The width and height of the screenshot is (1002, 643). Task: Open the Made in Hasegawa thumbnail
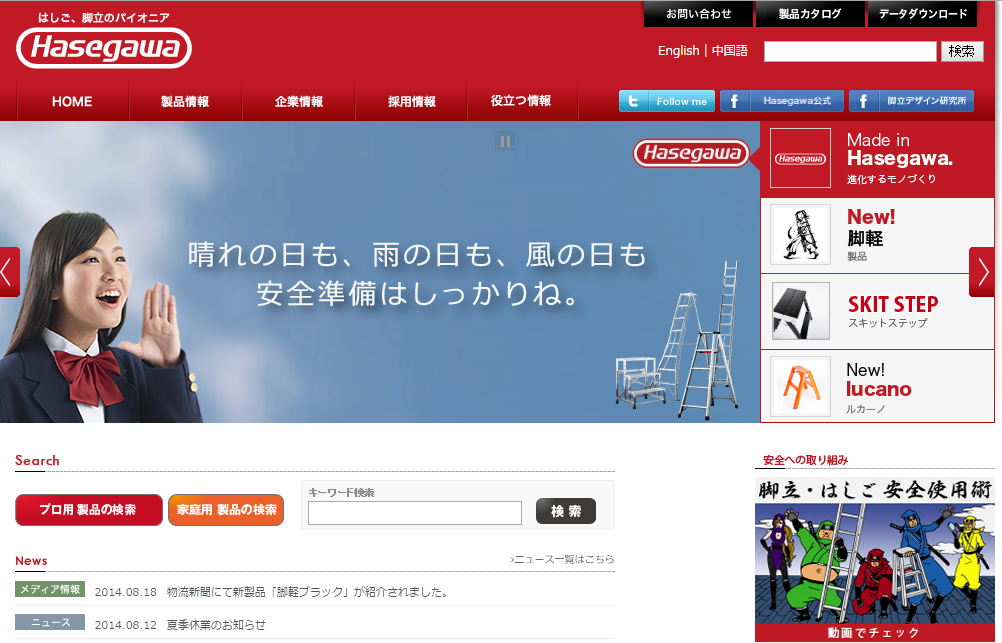tap(800, 158)
